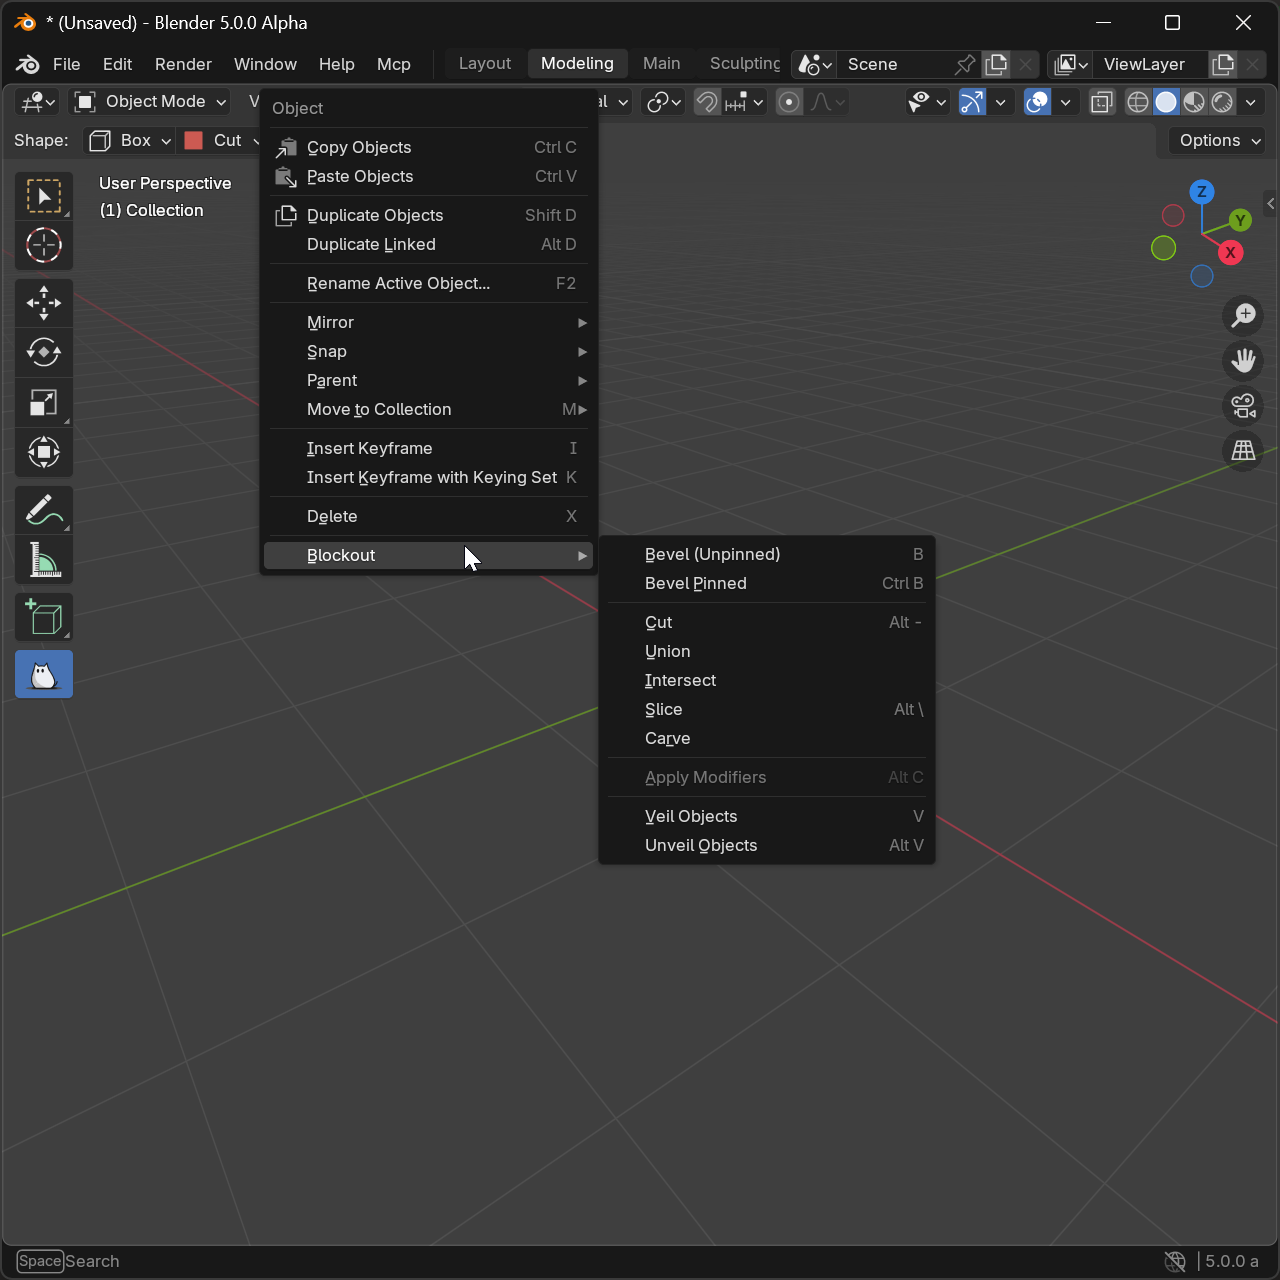Select the Cursor tool in toolbar
The width and height of the screenshot is (1280, 1280).
pos(44,246)
